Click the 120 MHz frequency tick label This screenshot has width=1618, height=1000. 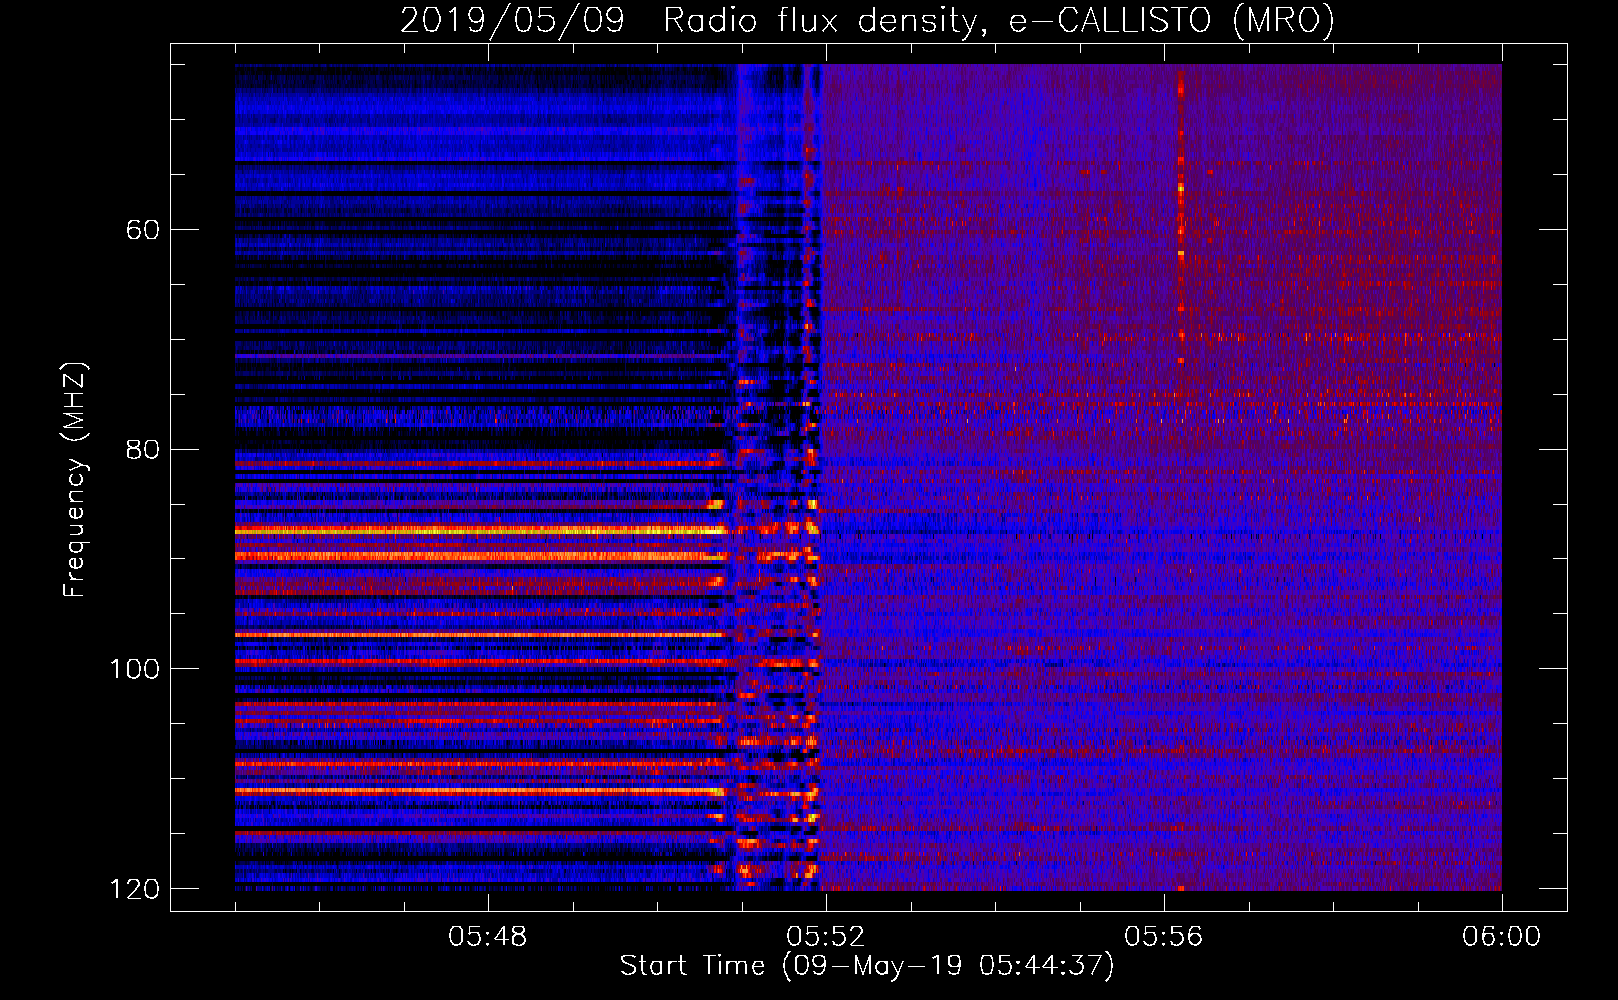tap(135, 889)
